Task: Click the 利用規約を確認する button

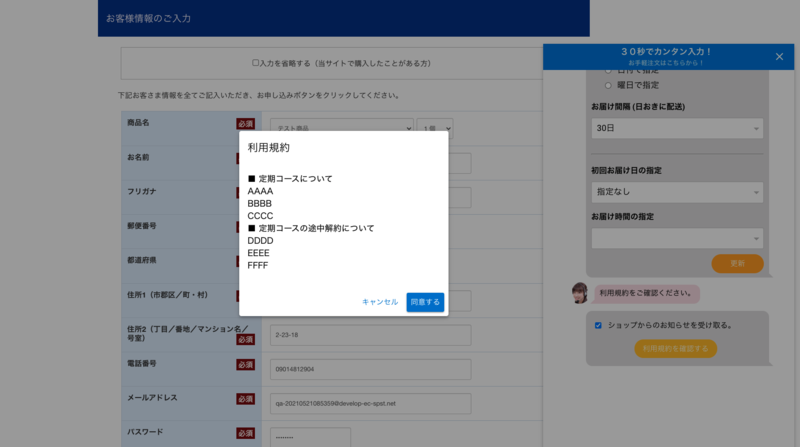Action: pyautogui.click(x=676, y=349)
